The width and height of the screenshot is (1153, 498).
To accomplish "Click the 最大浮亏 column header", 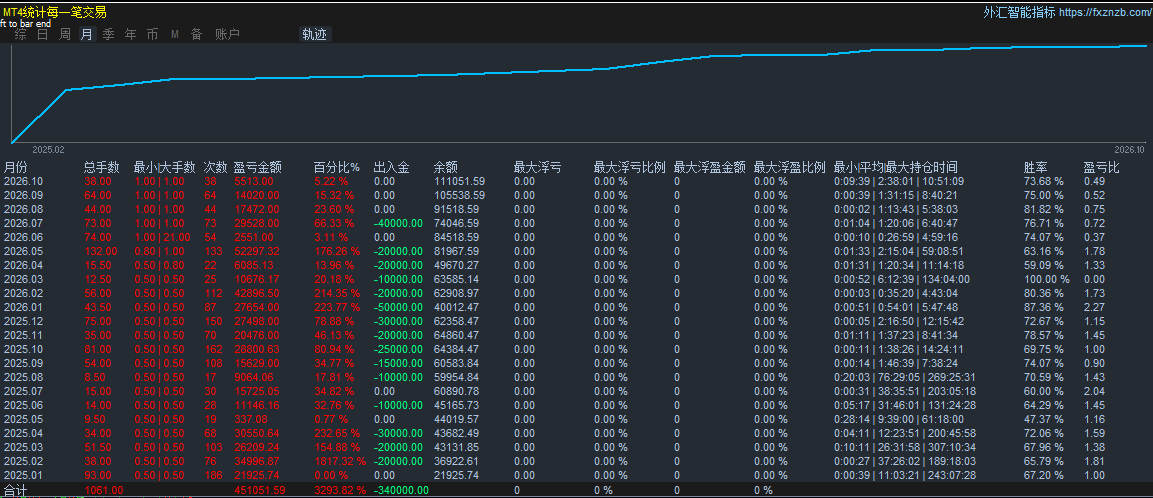I will [x=538, y=168].
